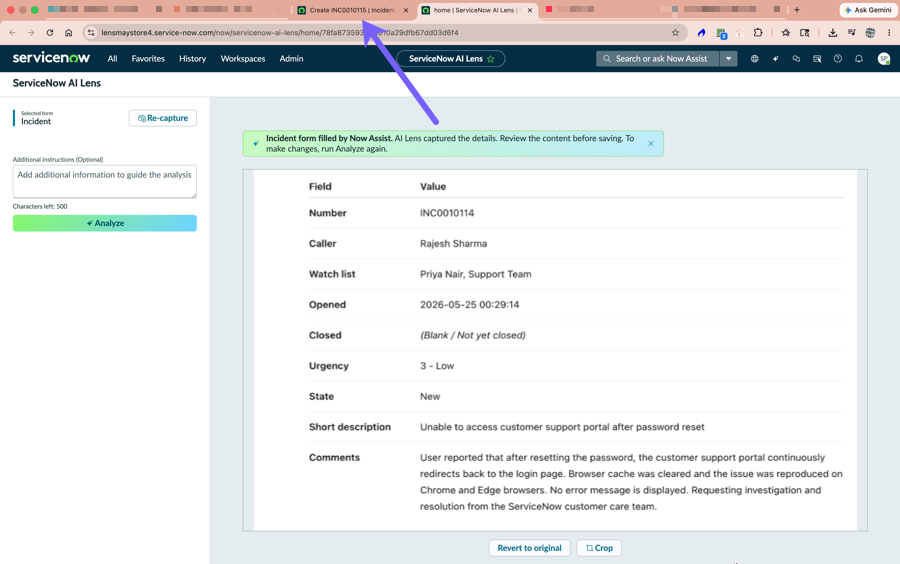Focus the Additional instructions text area

(104, 181)
